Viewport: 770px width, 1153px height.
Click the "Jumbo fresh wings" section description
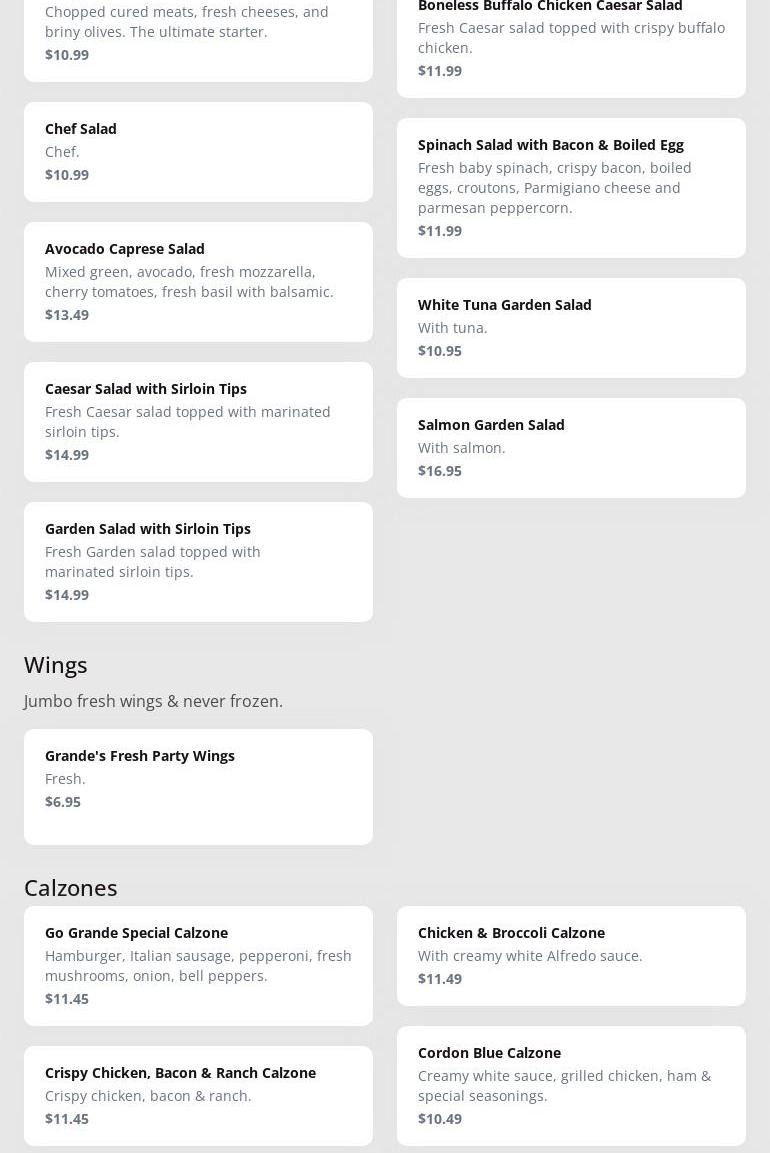(153, 701)
